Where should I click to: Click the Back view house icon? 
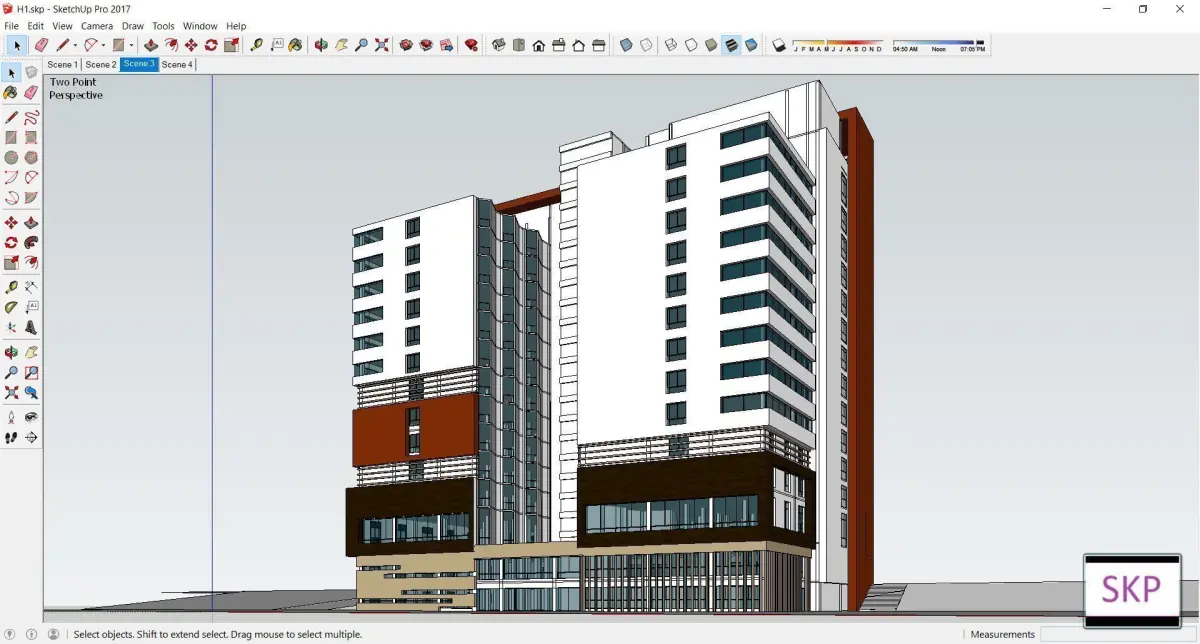579,45
